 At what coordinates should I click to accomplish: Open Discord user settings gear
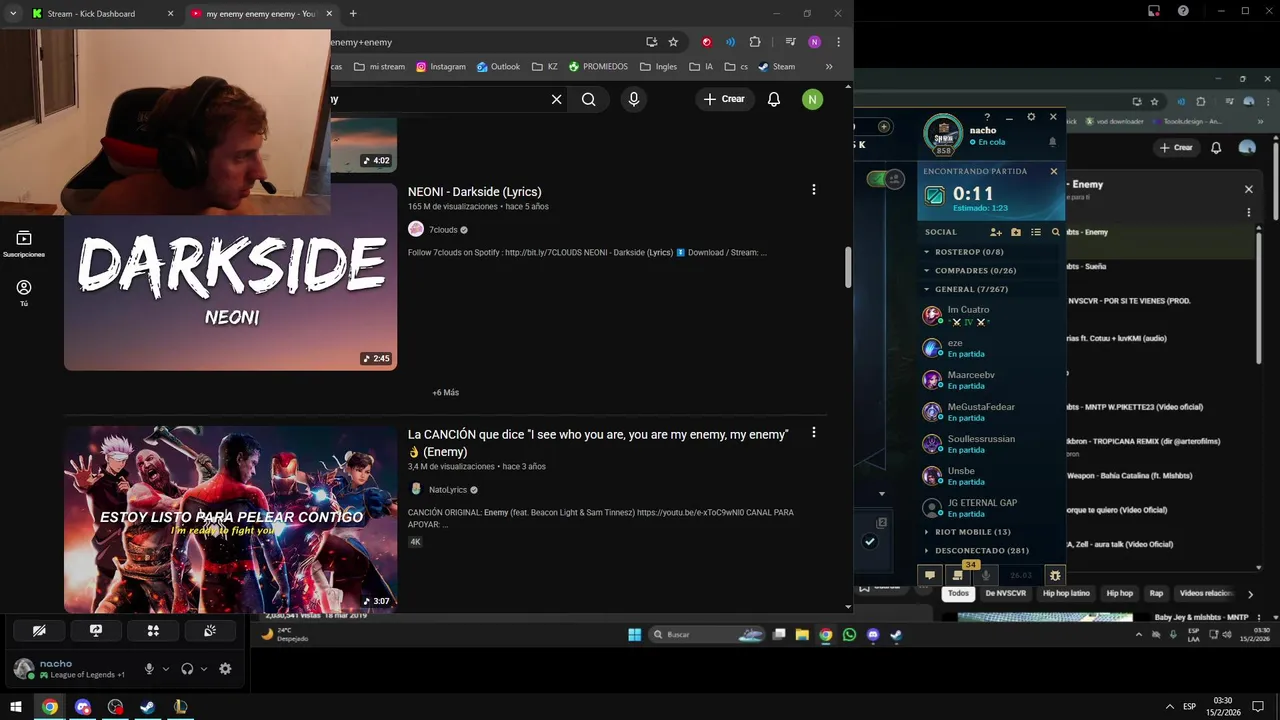[x=225, y=669]
